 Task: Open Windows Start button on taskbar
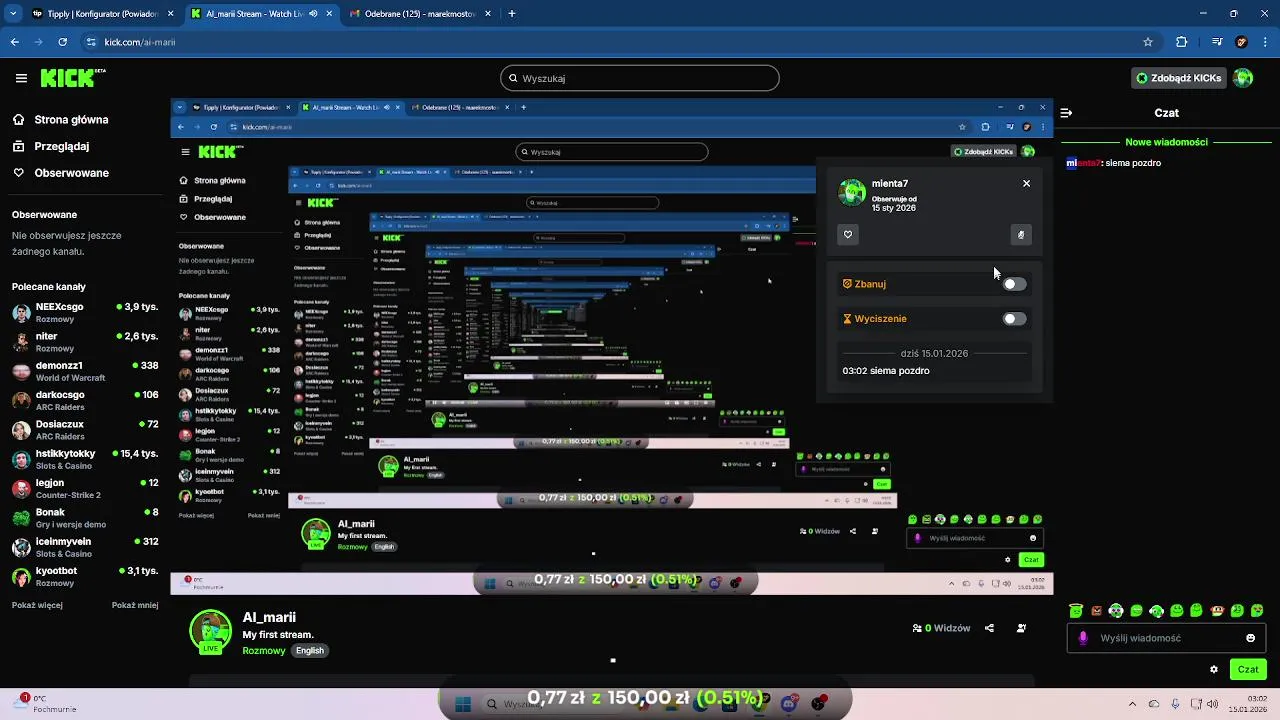coord(462,704)
